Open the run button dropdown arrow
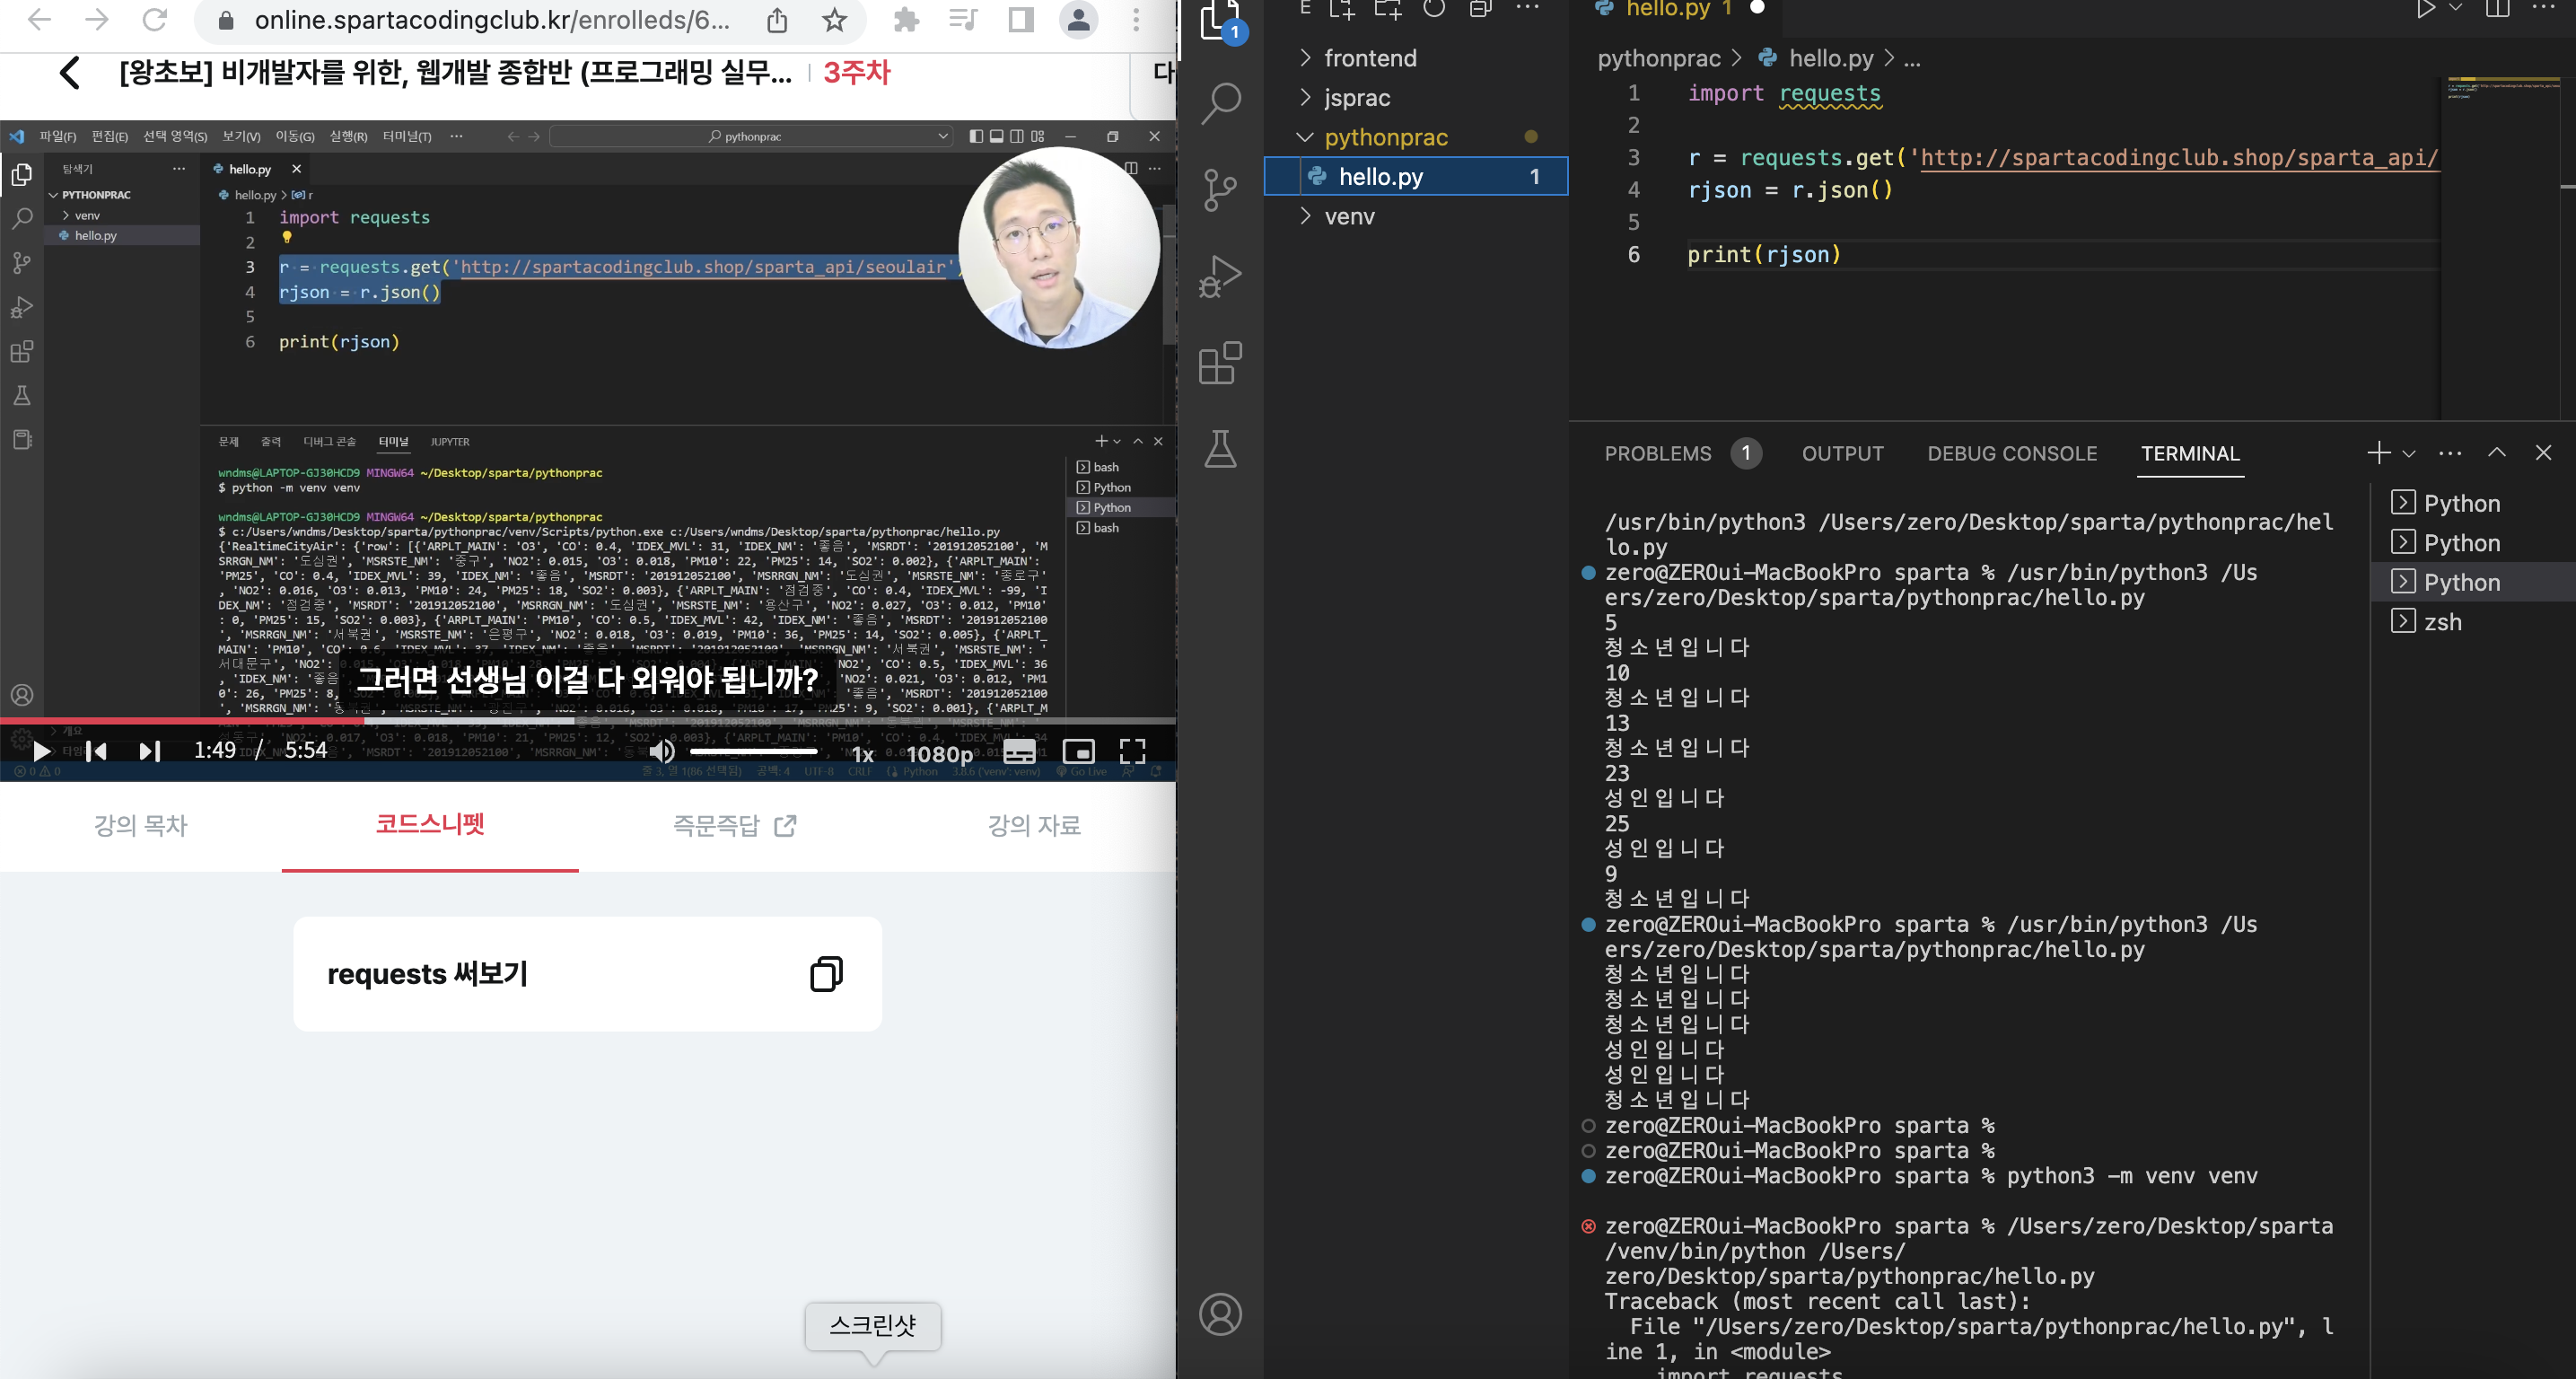The image size is (2576, 1379). point(2455,9)
